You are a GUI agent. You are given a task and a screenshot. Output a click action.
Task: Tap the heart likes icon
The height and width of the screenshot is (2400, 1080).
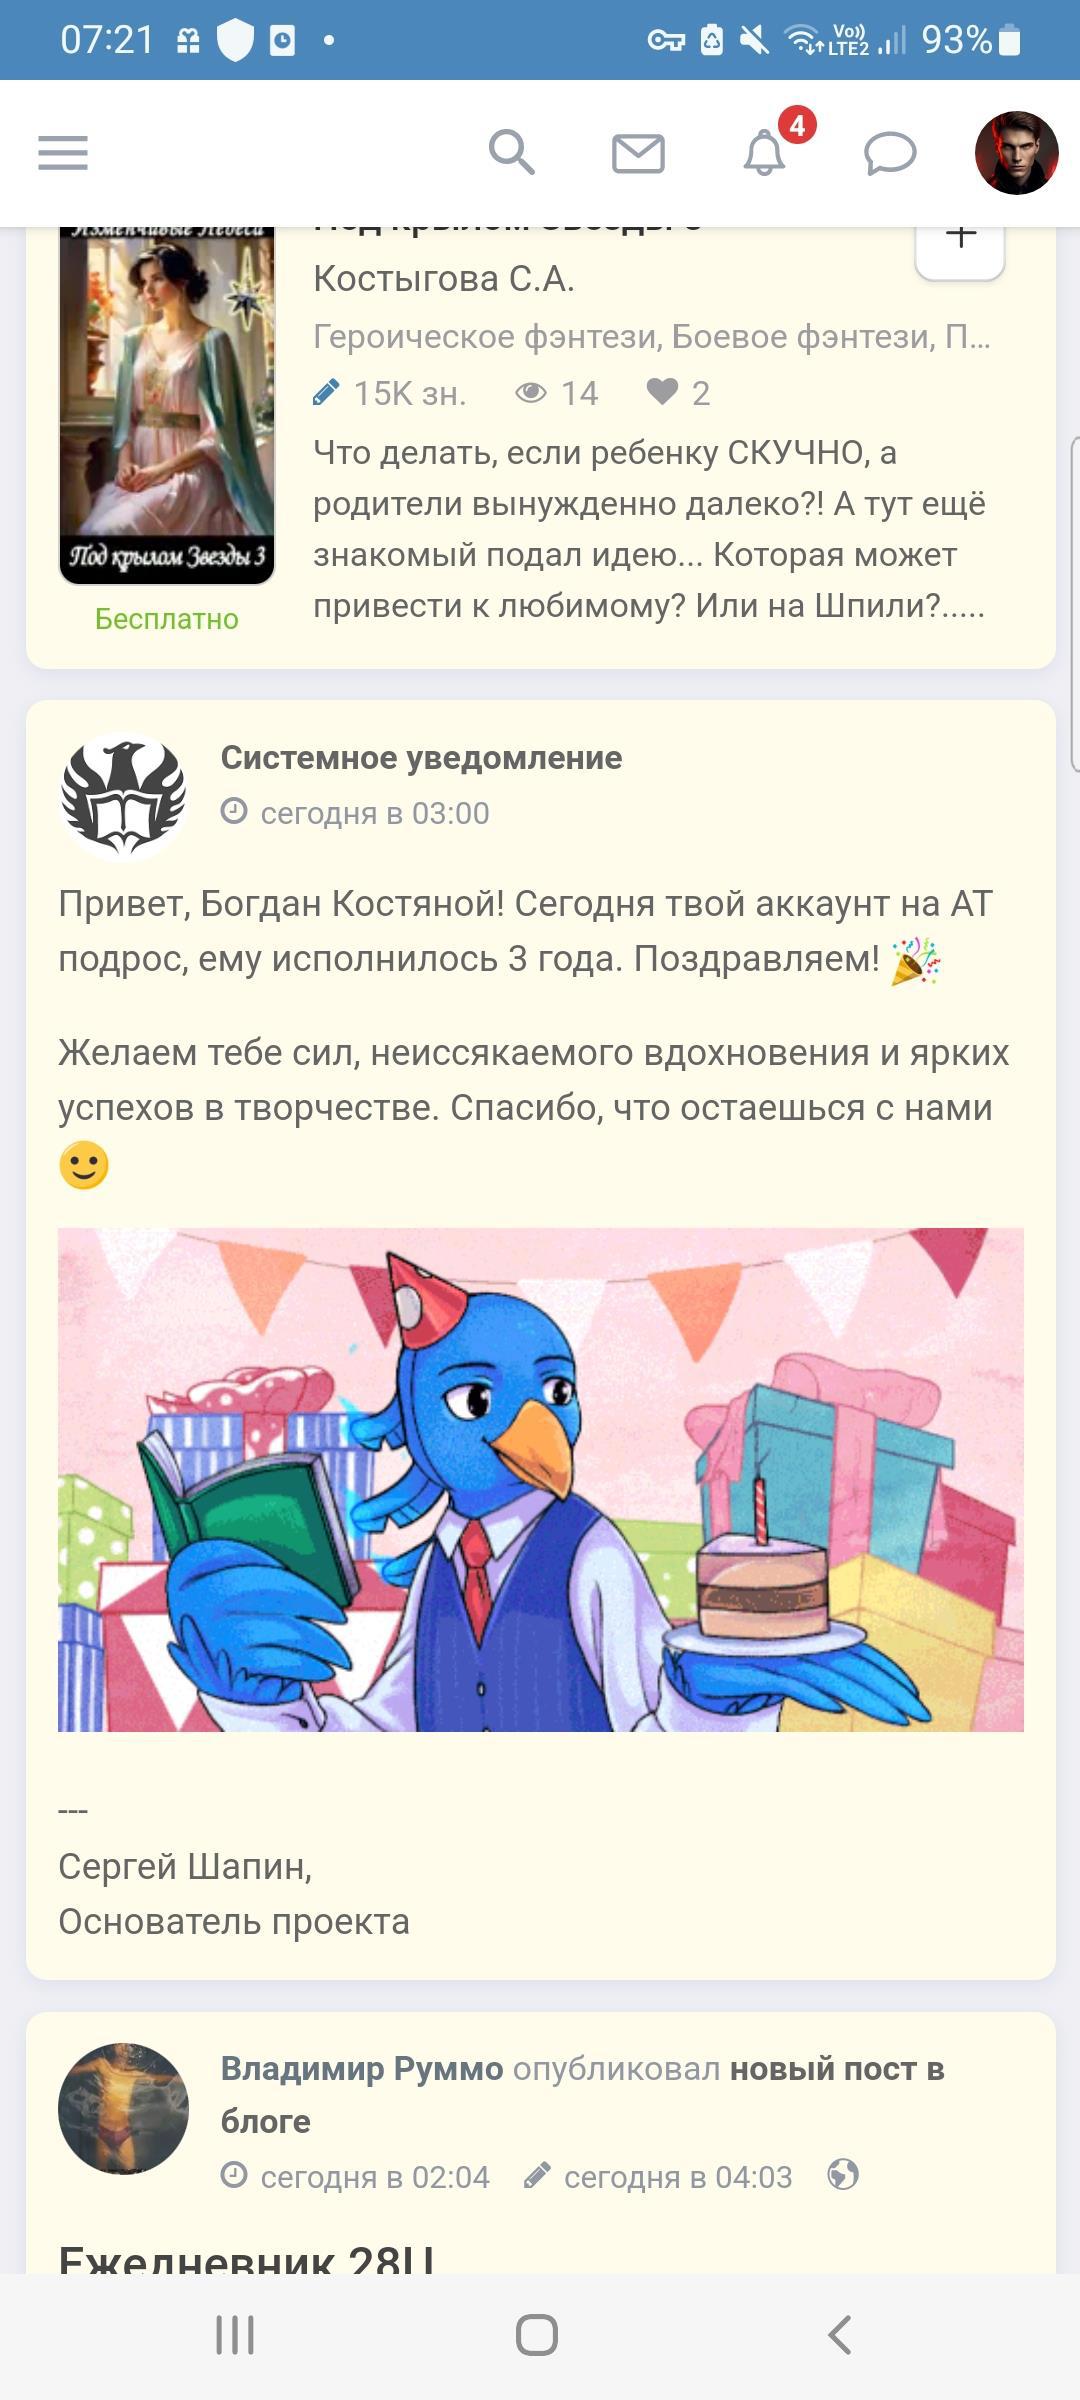662,392
